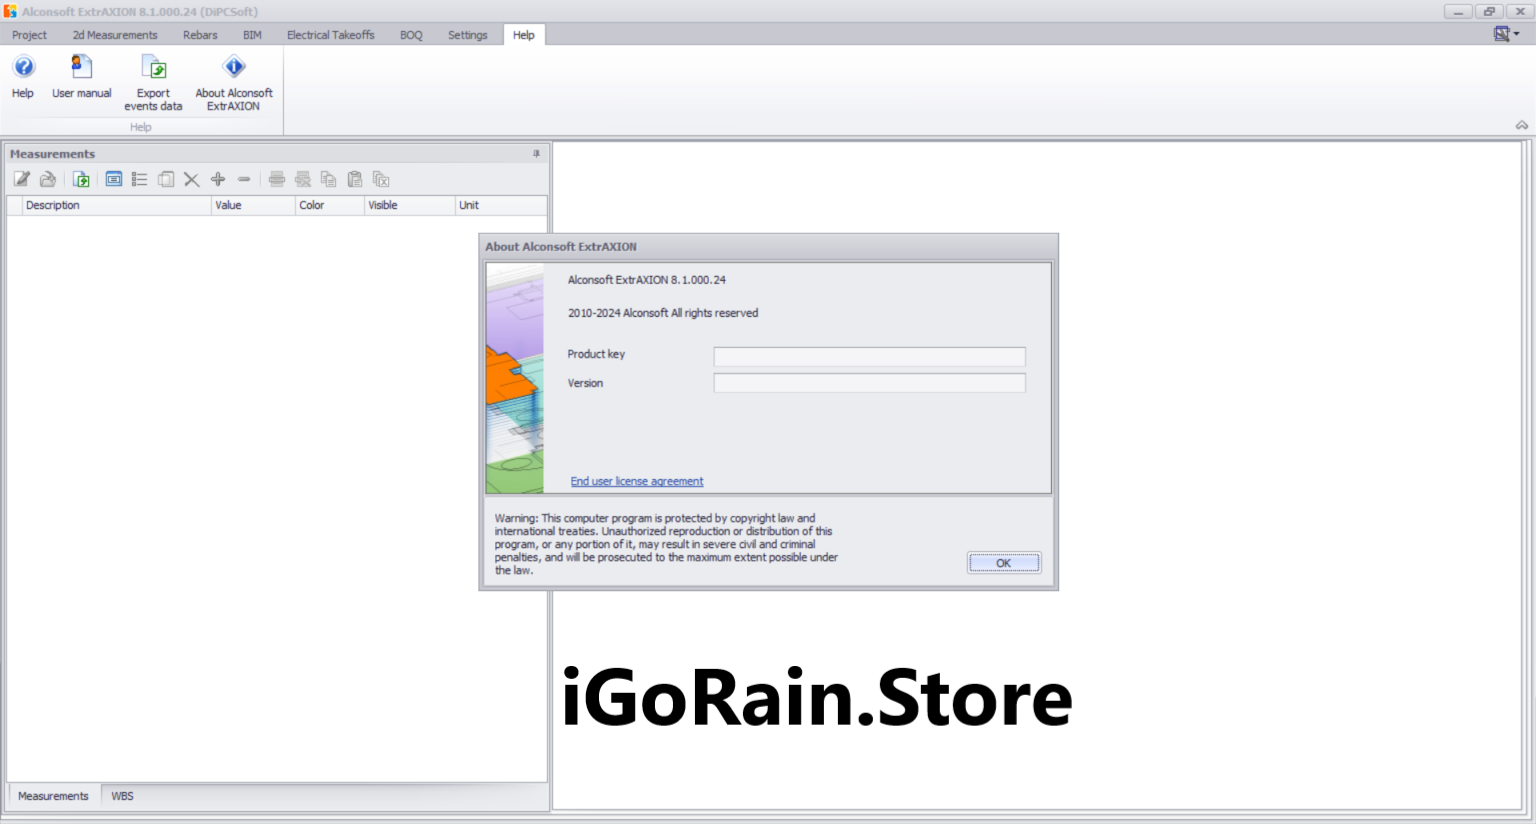The image size is (1536, 824).
Task: Open About Alconsoft ExtrAXION from ribbon
Action: click(x=234, y=68)
